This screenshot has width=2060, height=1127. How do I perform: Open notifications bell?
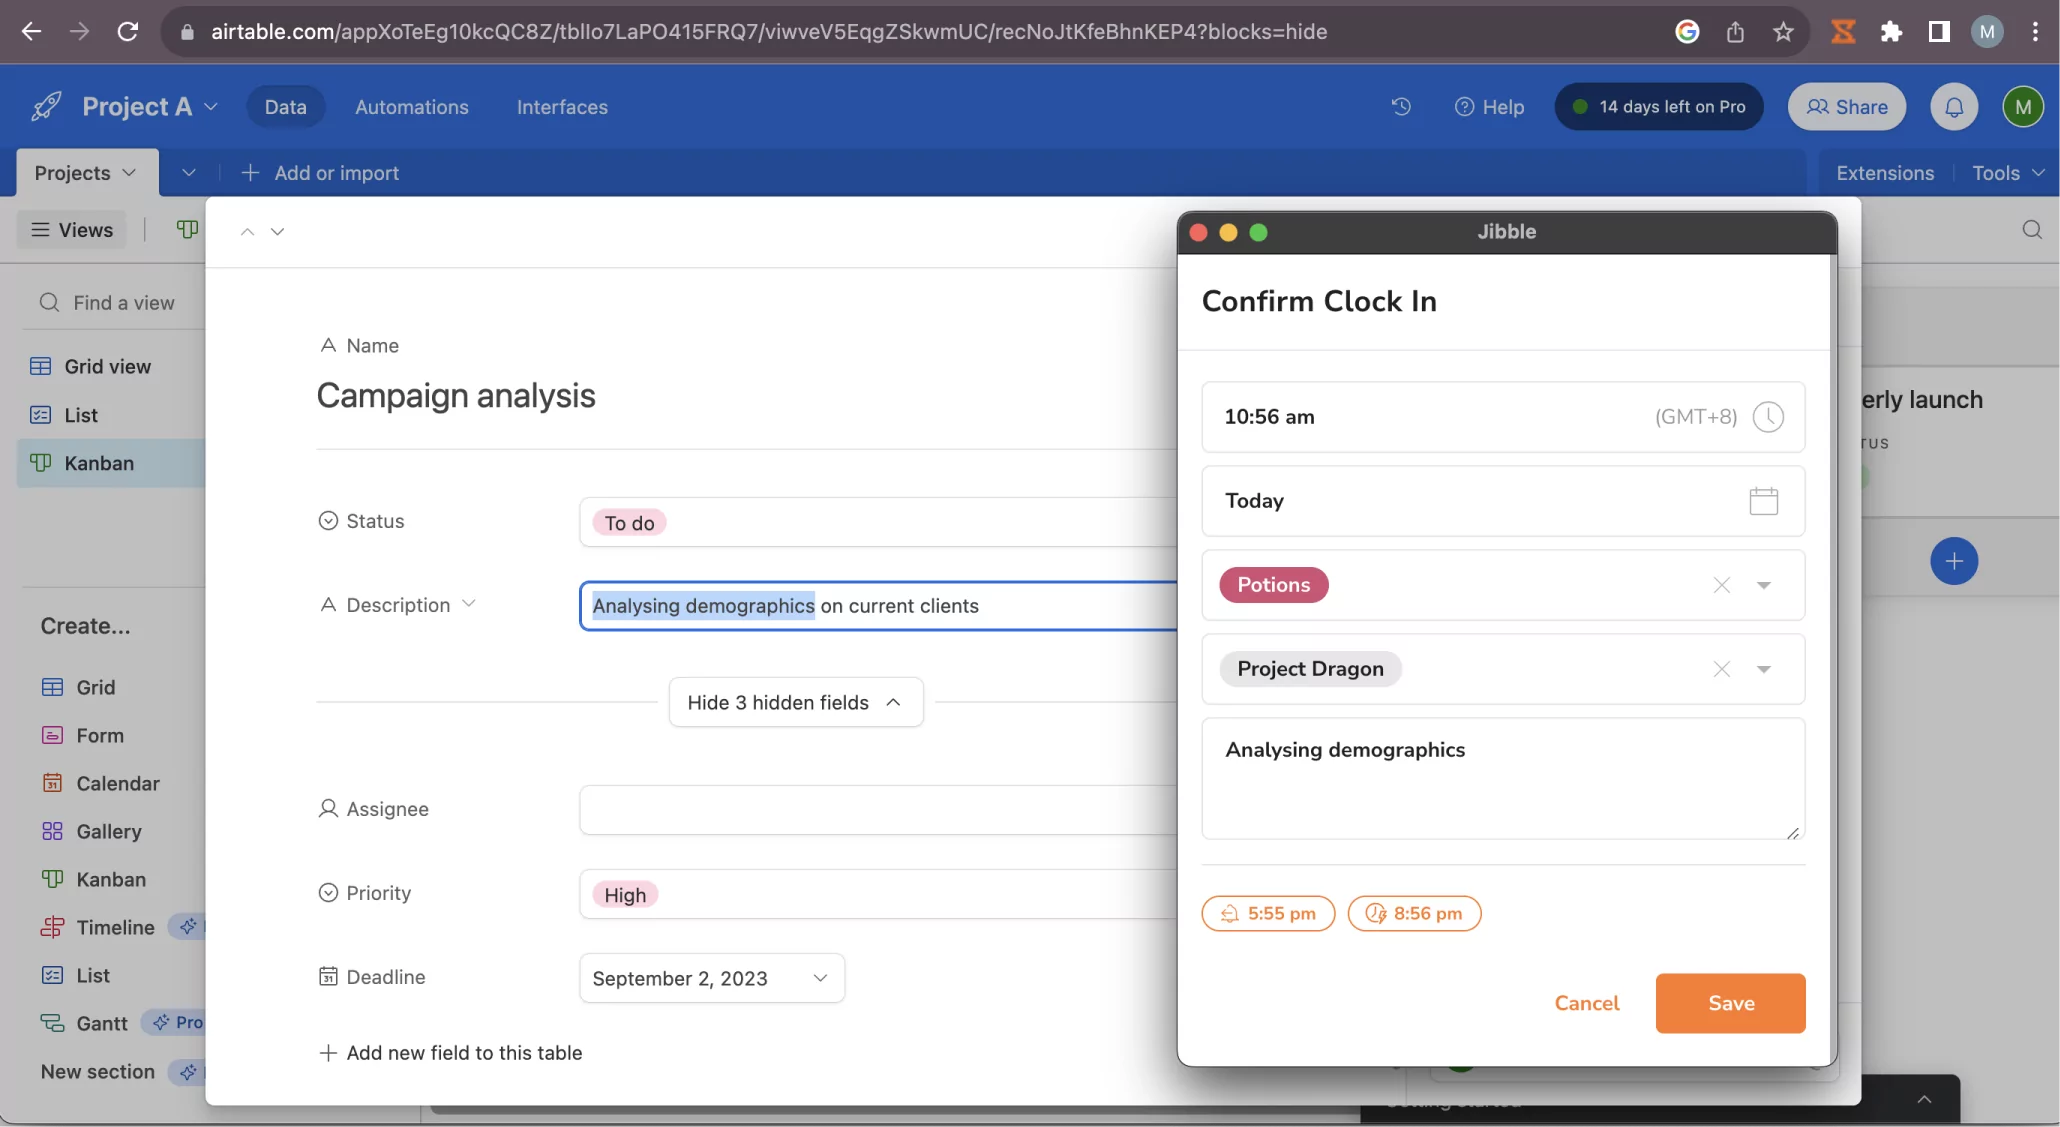click(1953, 106)
